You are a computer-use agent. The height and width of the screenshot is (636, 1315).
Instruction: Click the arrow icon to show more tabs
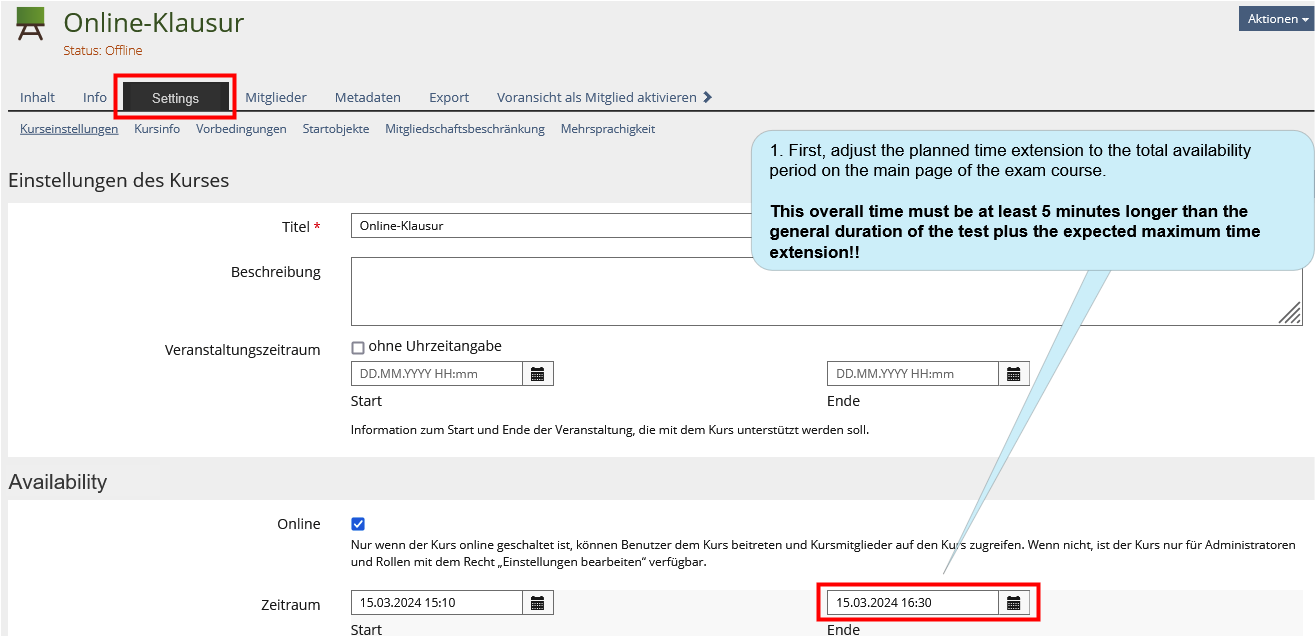point(708,97)
